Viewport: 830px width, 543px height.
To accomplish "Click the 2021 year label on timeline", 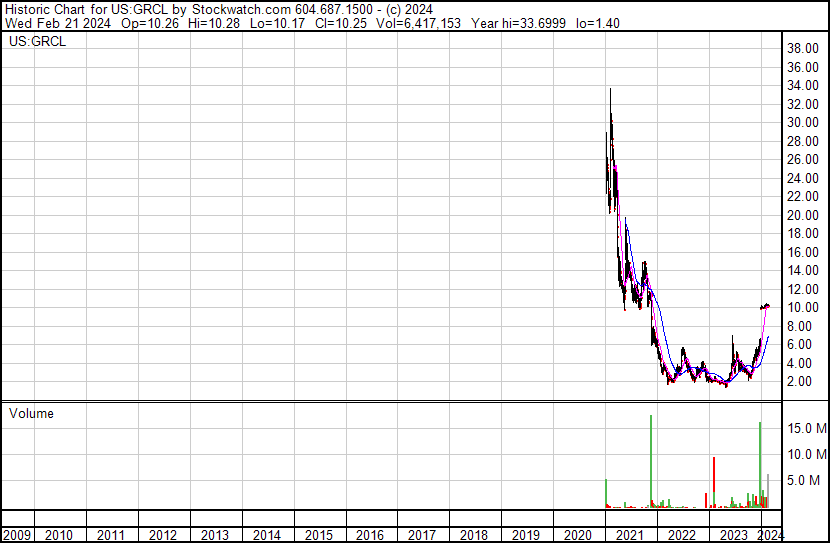I will click(630, 535).
